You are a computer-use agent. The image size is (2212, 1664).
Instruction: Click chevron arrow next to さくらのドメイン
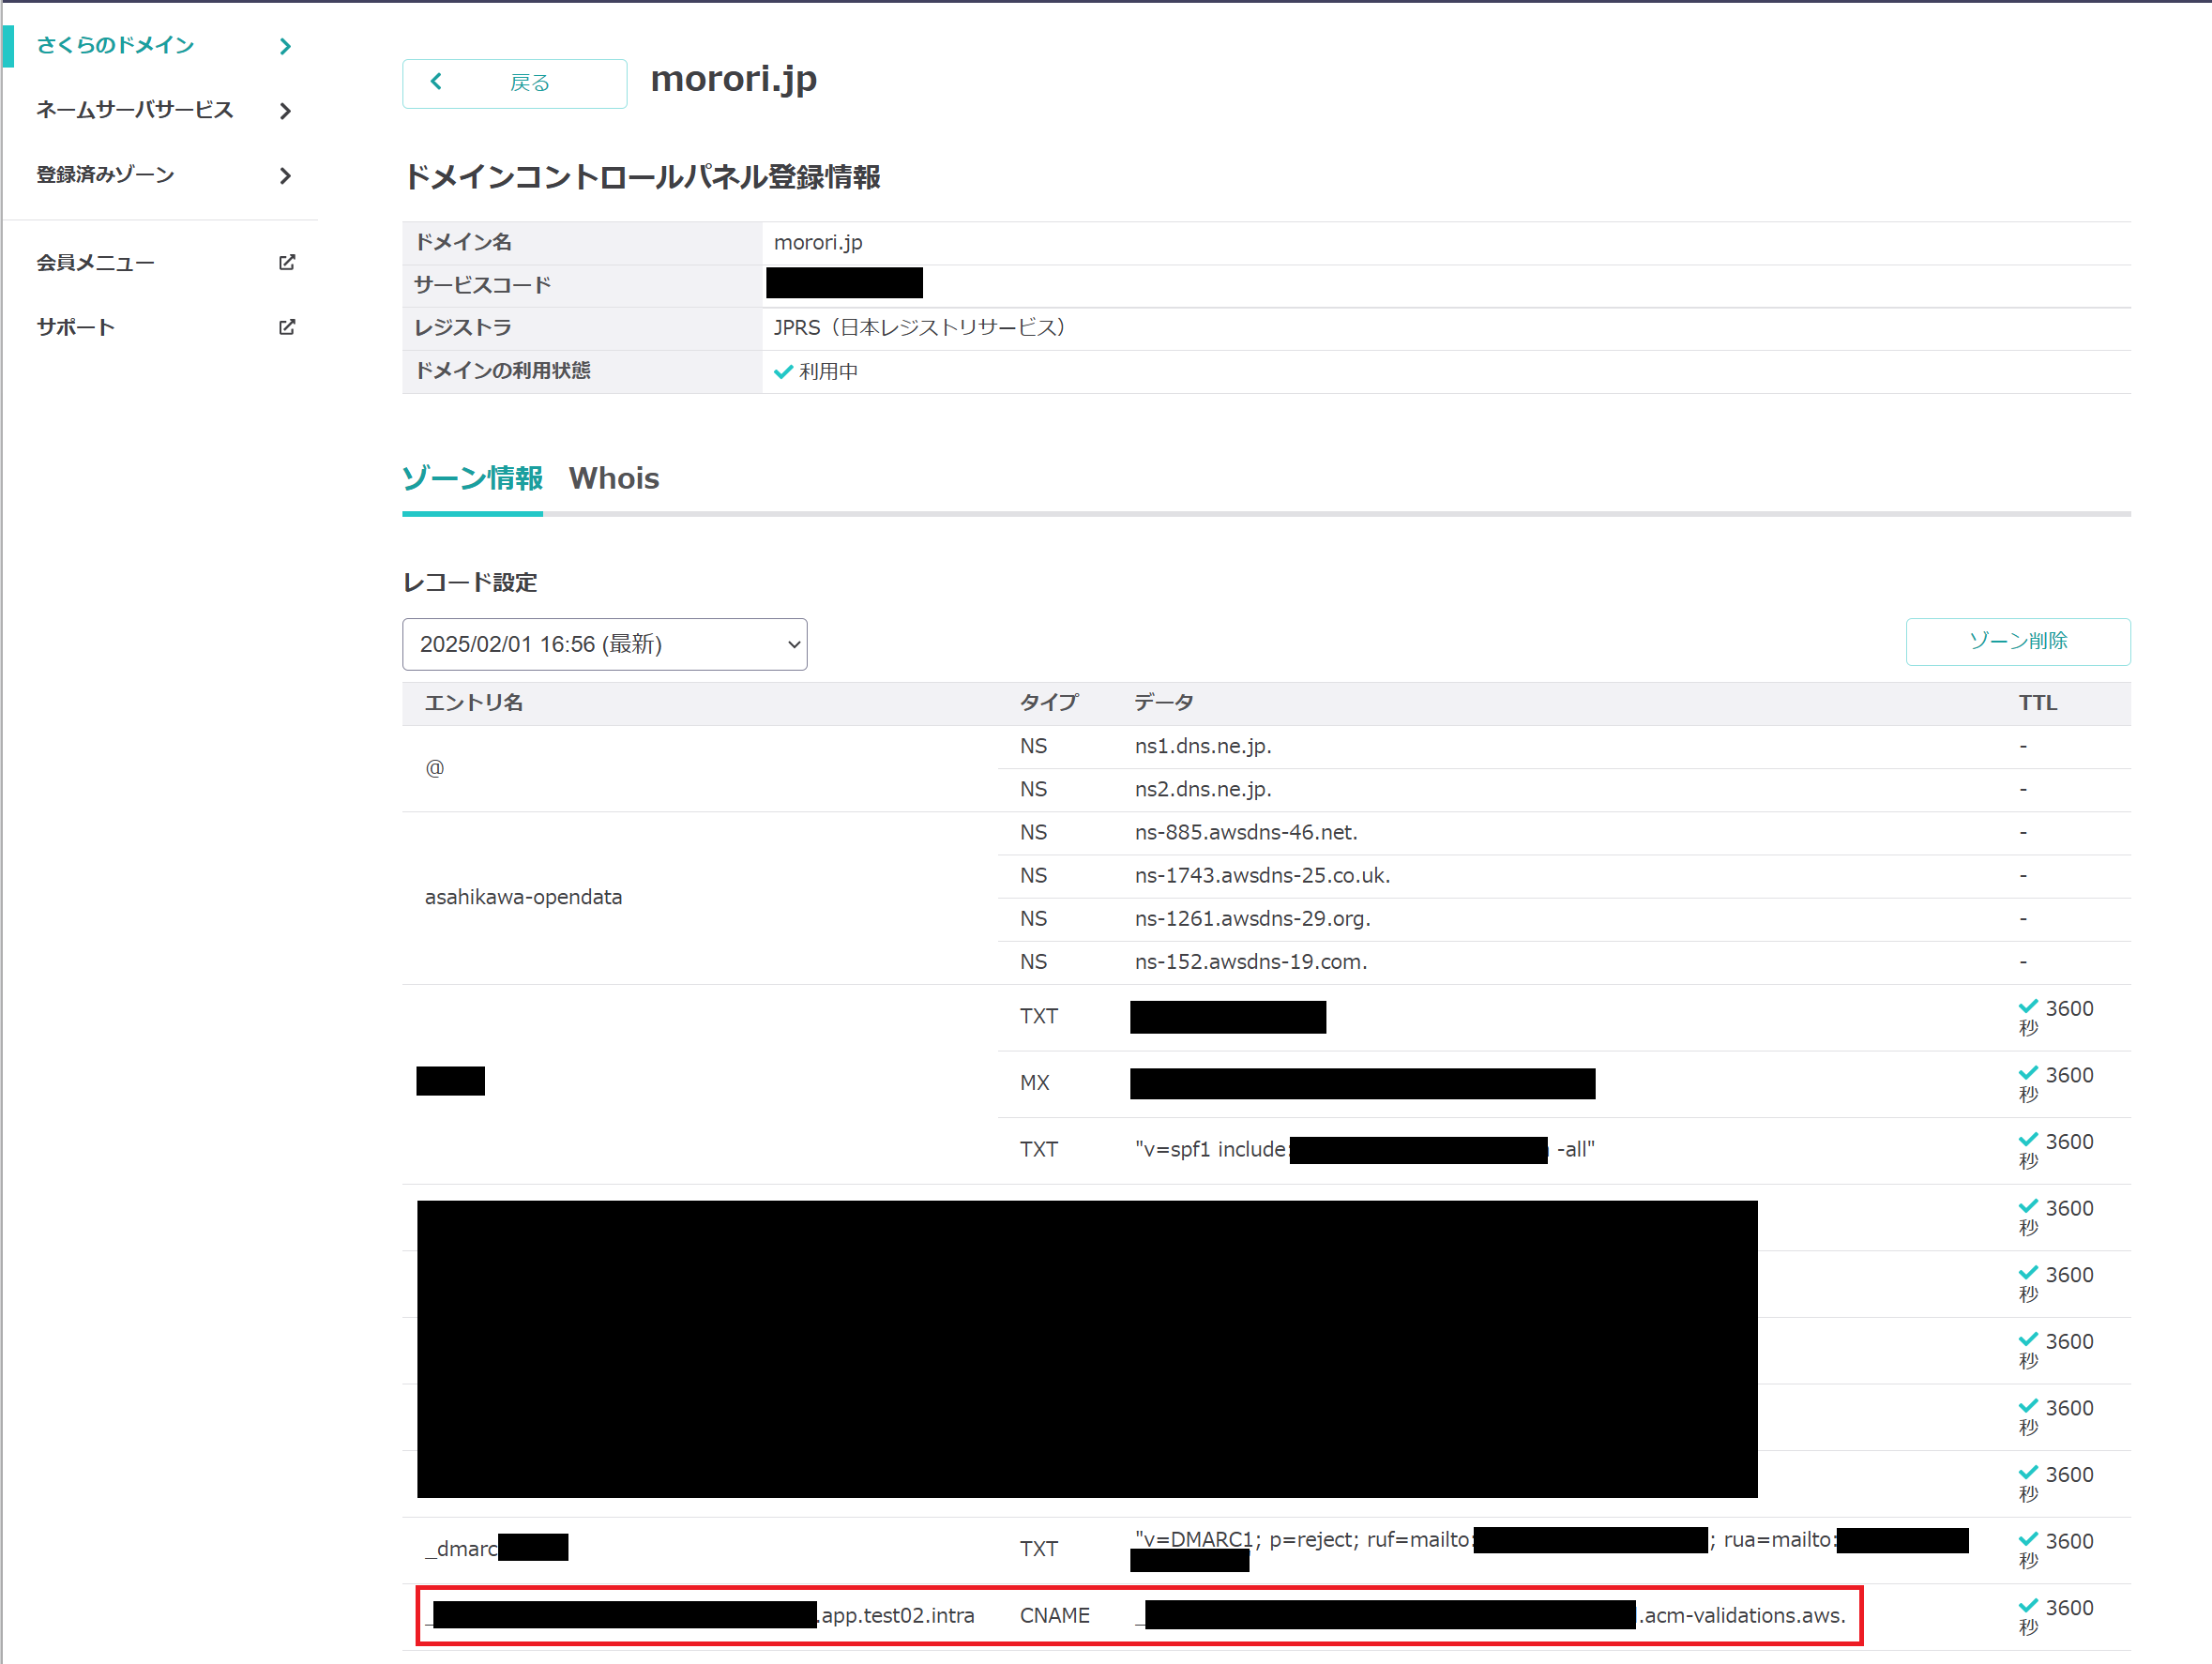coord(286,46)
